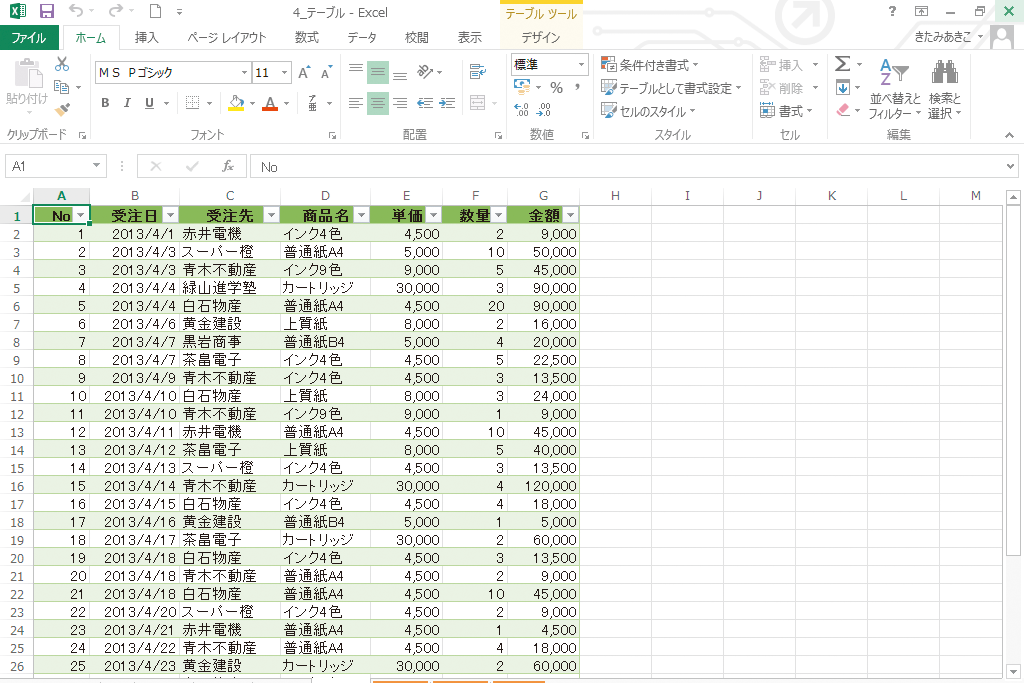1024x683 pixels.
Task: Switch to the 挿入 ribbon tab
Action: [146, 38]
